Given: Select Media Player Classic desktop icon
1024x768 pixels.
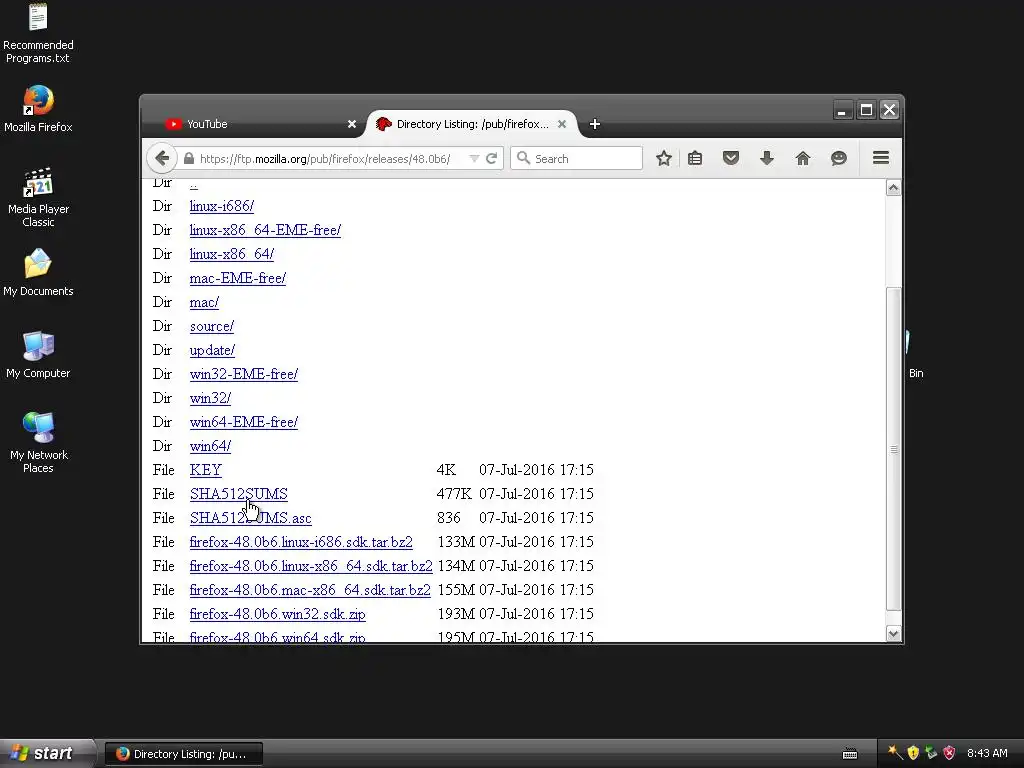Looking at the screenshot, I should pos(38,197).
